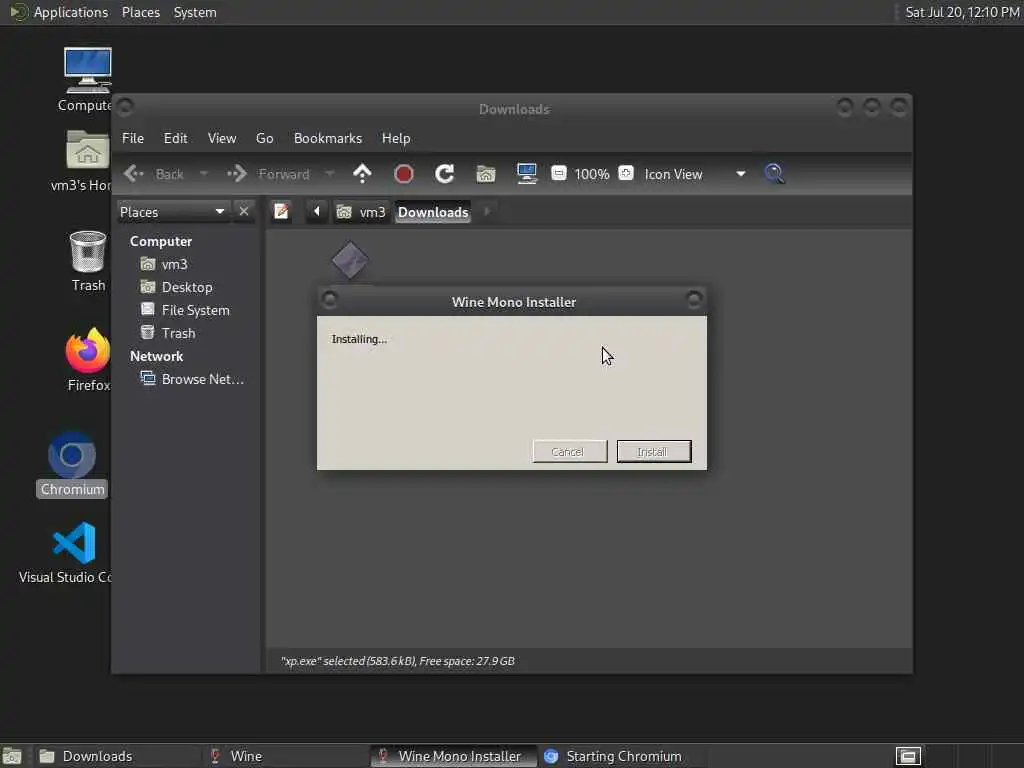1024x768 pixels.
Task: Toggle text-based location entry icon
Action: (x=281, y=212)
